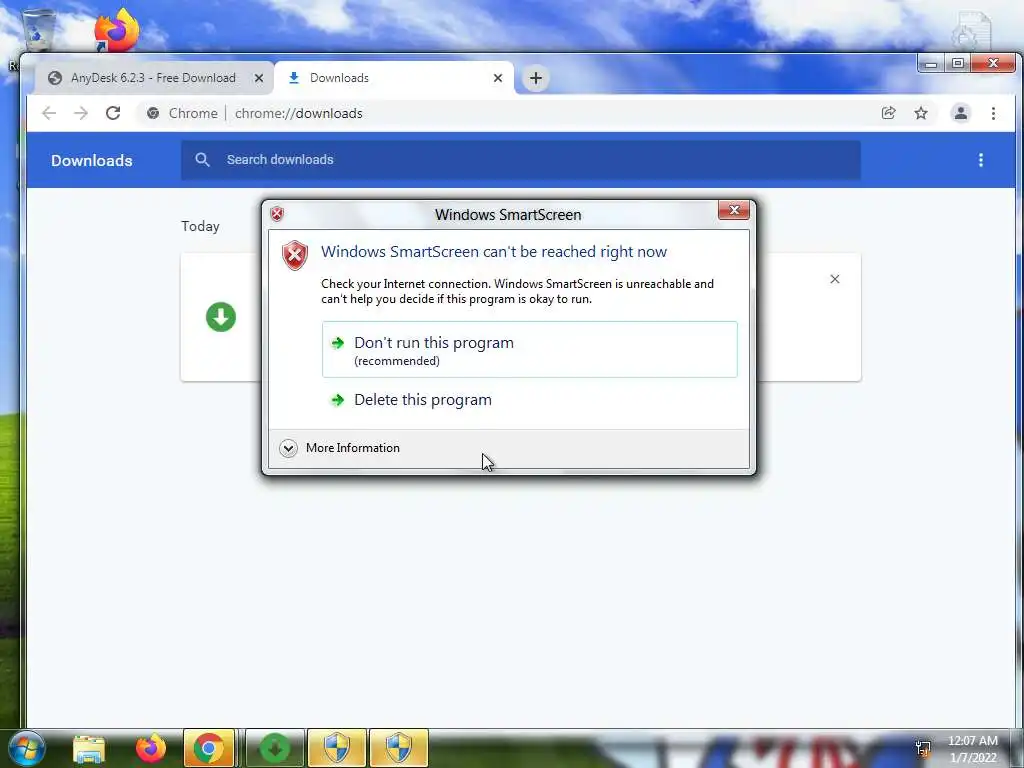This screenshot has width=1024, height=768.
Task: Open Firefox desktop shortcut
Action: (116, 30)
